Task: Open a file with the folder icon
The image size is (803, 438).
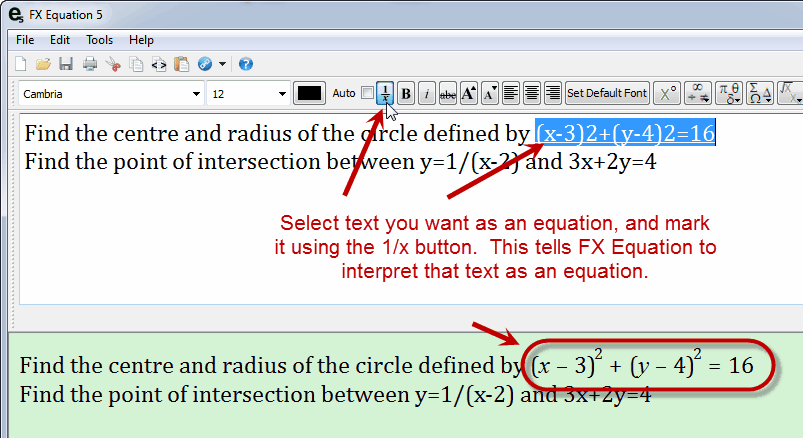Action: click(x=44, y=64)
